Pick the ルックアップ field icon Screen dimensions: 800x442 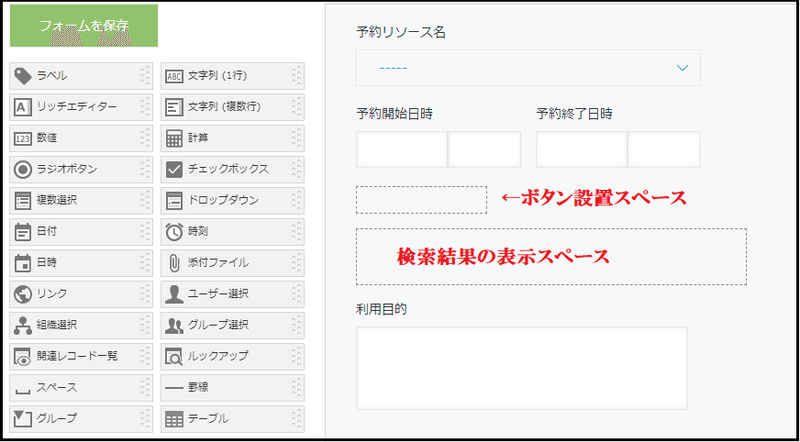(x=174, y=356)
